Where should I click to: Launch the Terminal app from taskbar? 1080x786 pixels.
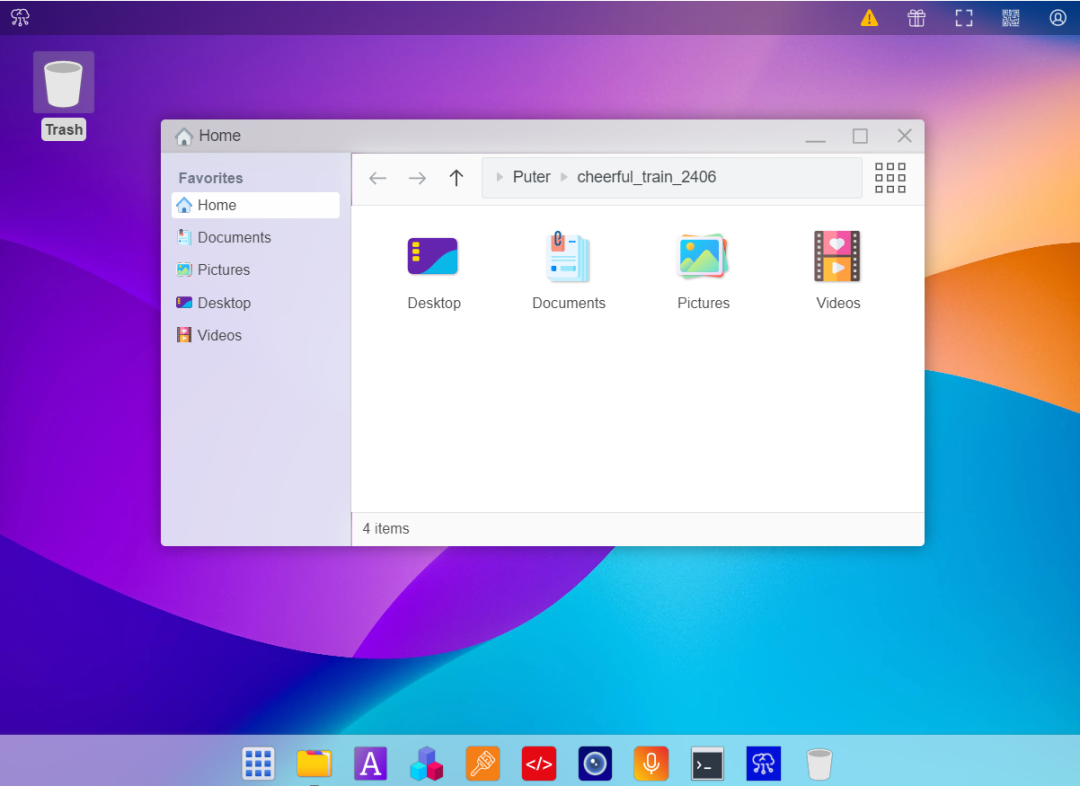pyautogui.click(x=707, y=764)
